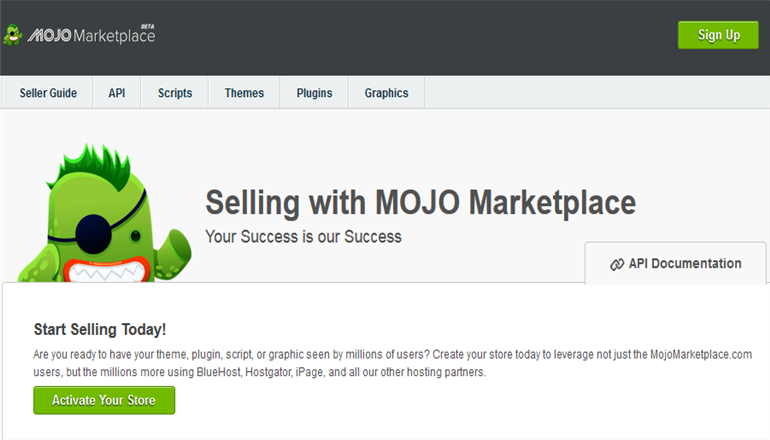This screenshot has width=770, height=440.
Task: Click the BETA badge above Marketplace logo
Action: coord(147,27)
